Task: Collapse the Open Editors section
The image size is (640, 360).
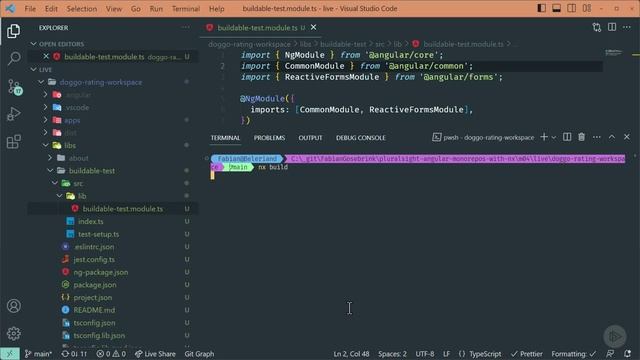Action: 34,44
